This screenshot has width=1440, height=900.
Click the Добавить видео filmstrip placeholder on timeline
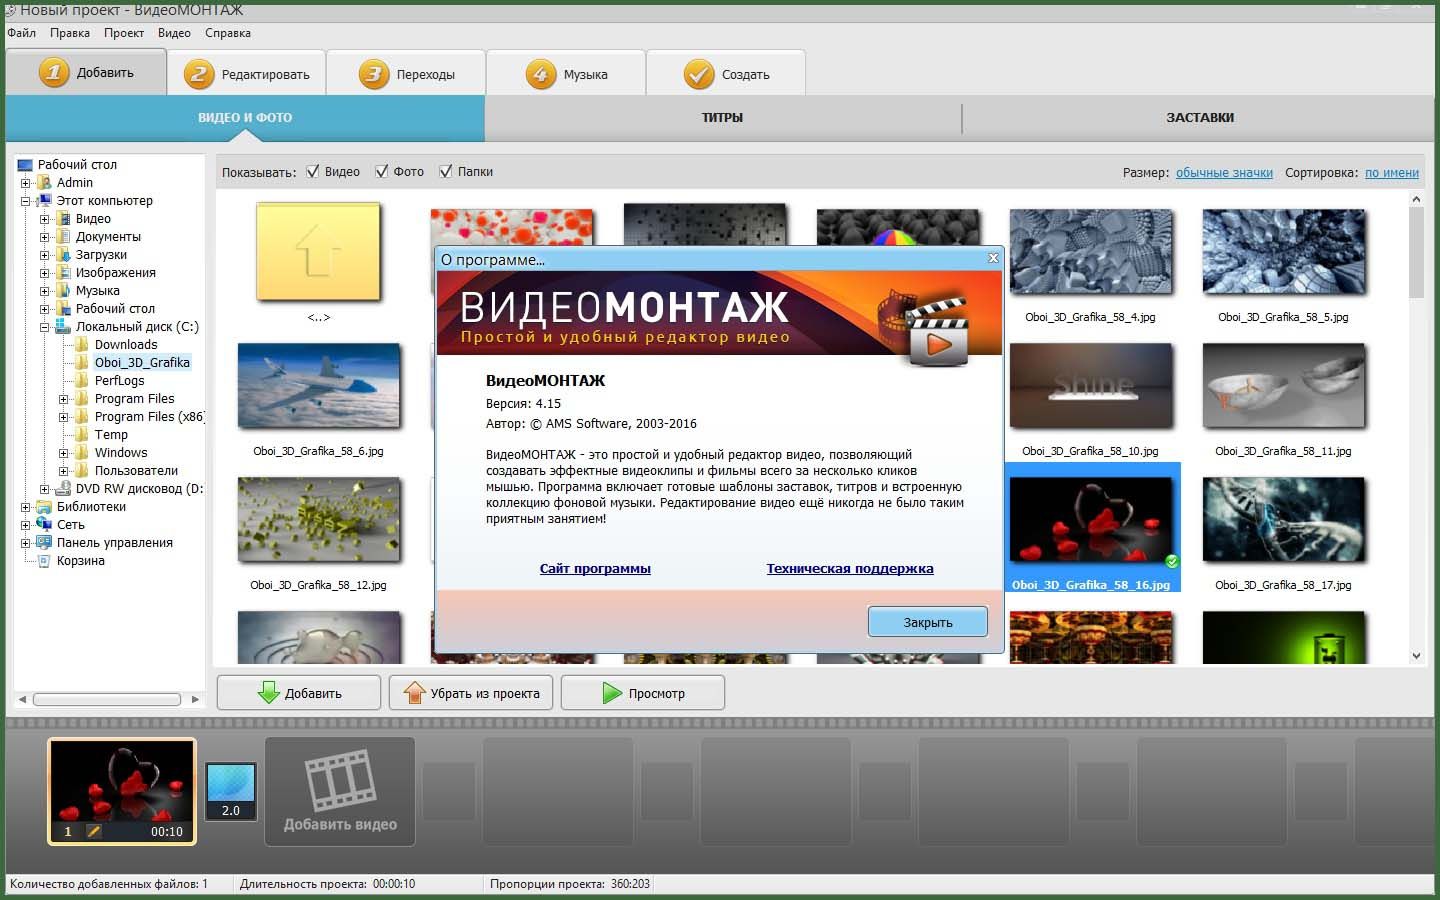[340, 792]
